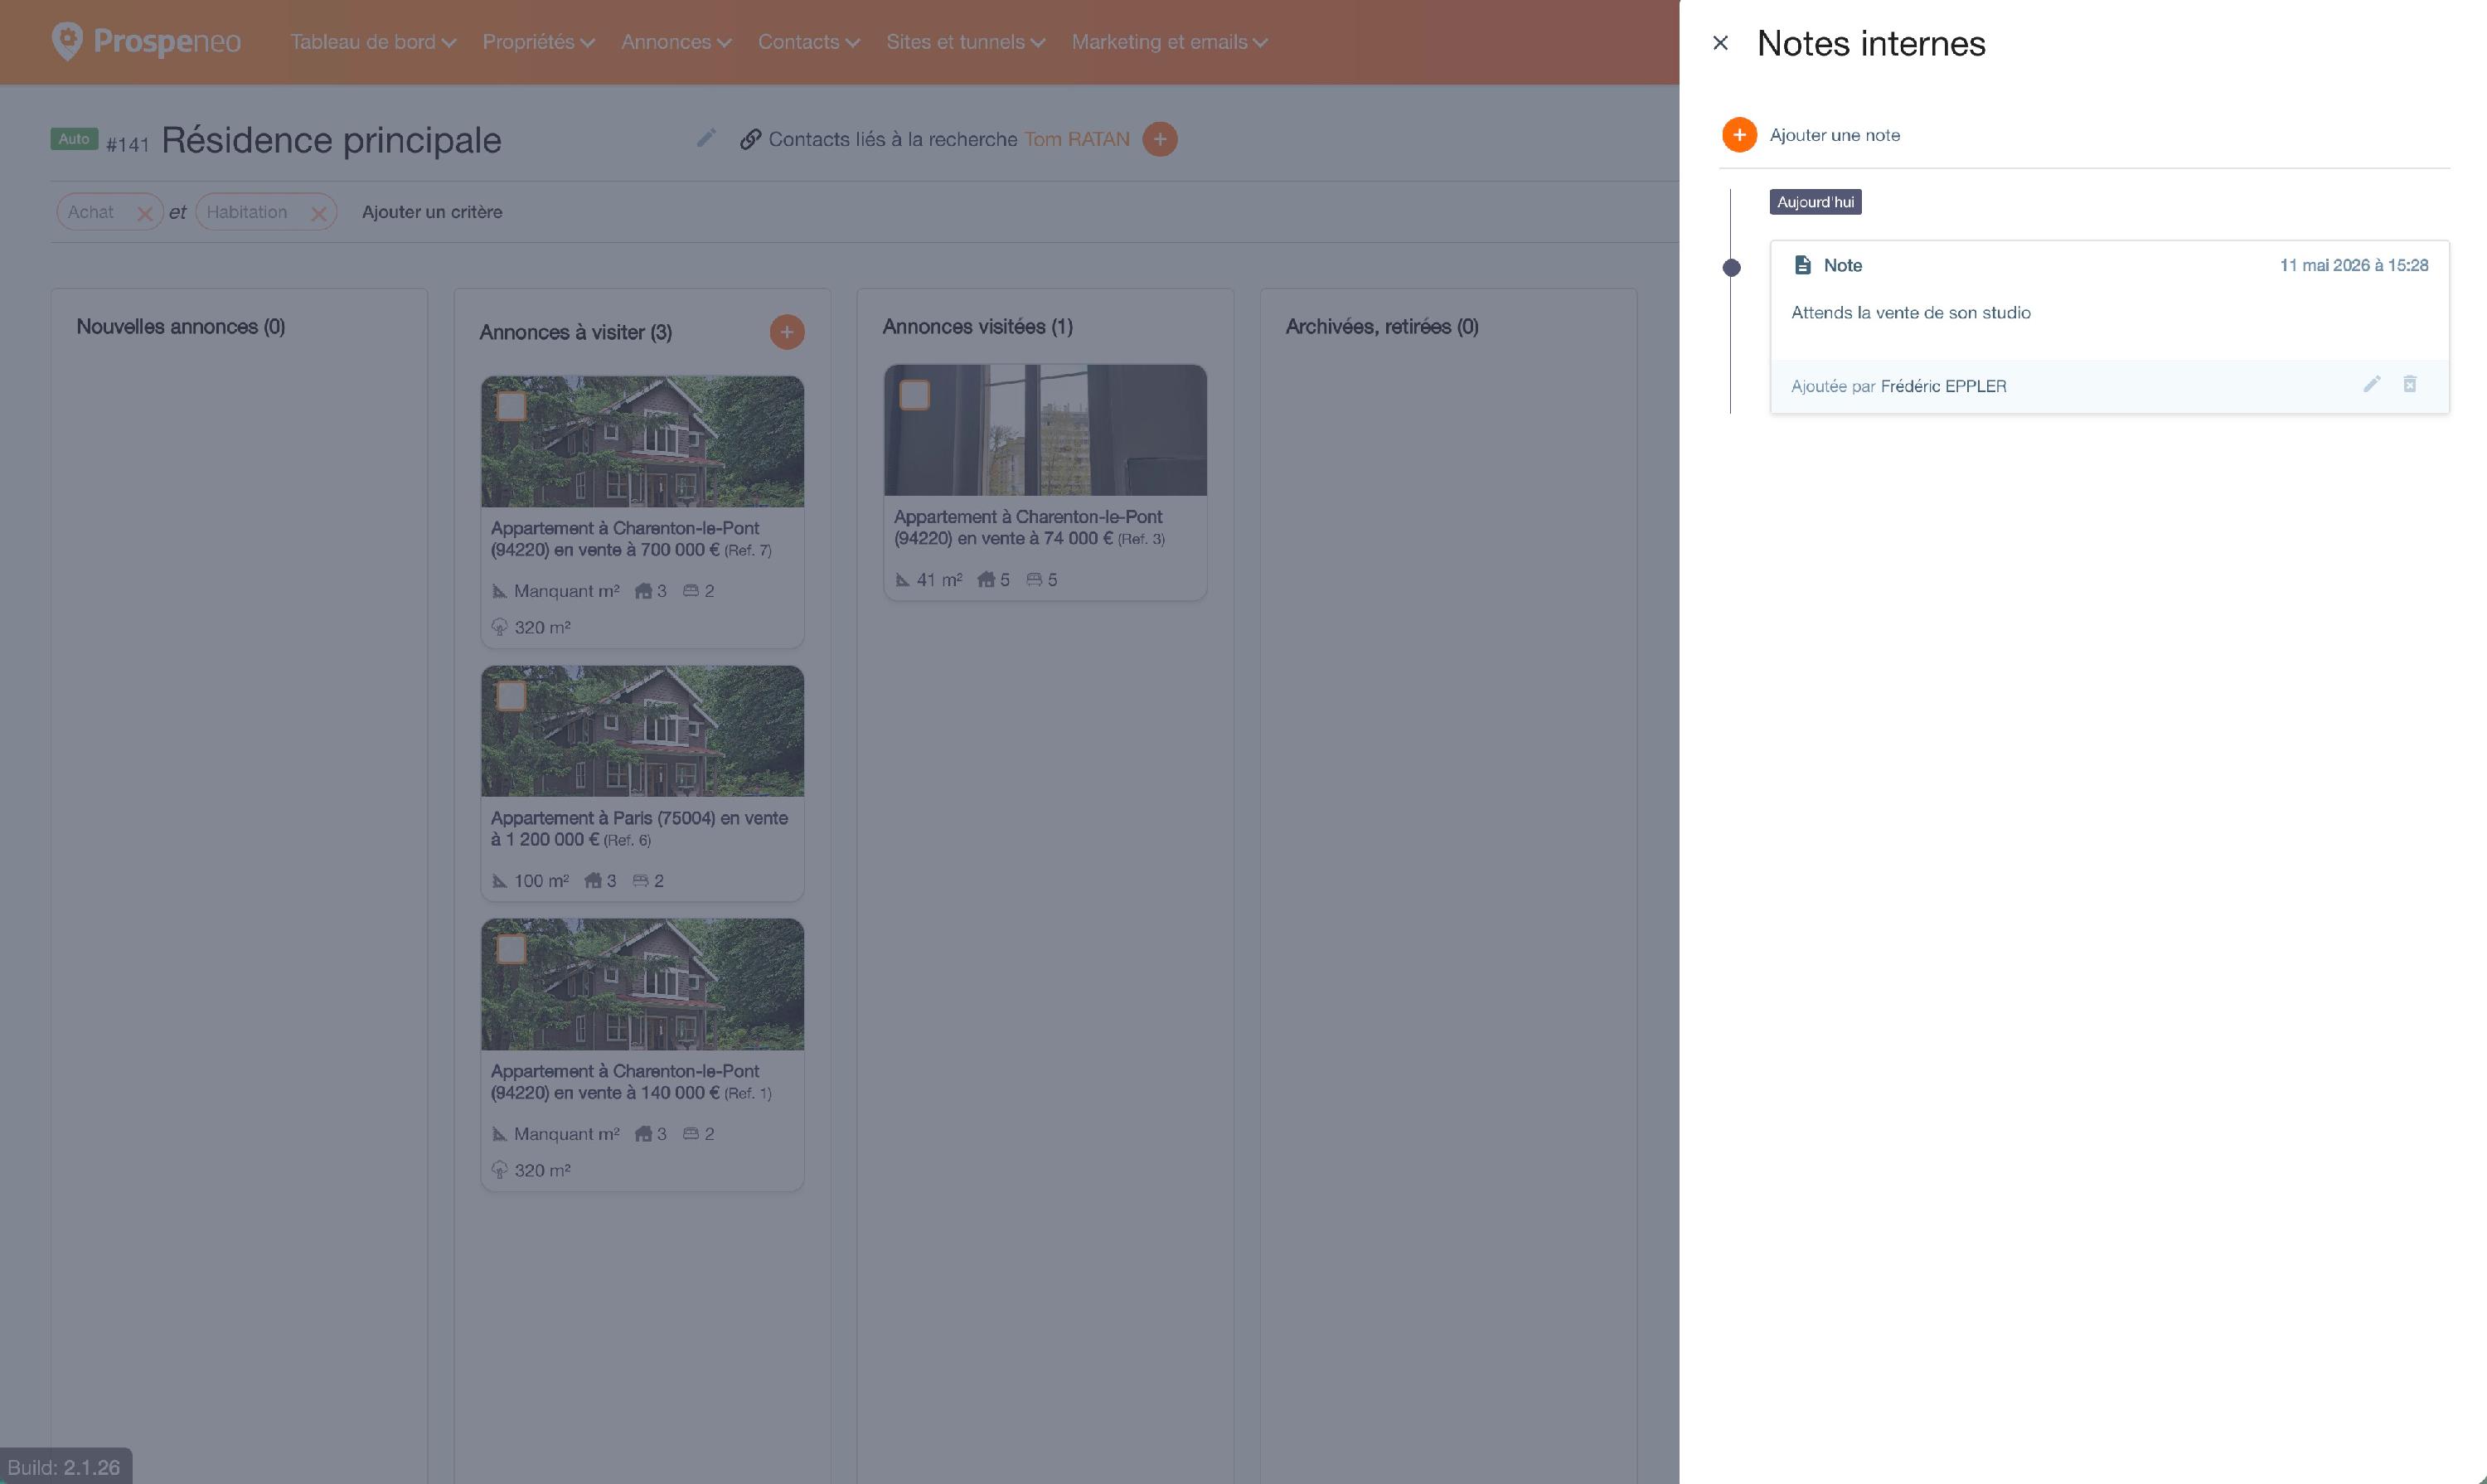Click the Aujourd'hui date badge

click(x=1816, y=202)
